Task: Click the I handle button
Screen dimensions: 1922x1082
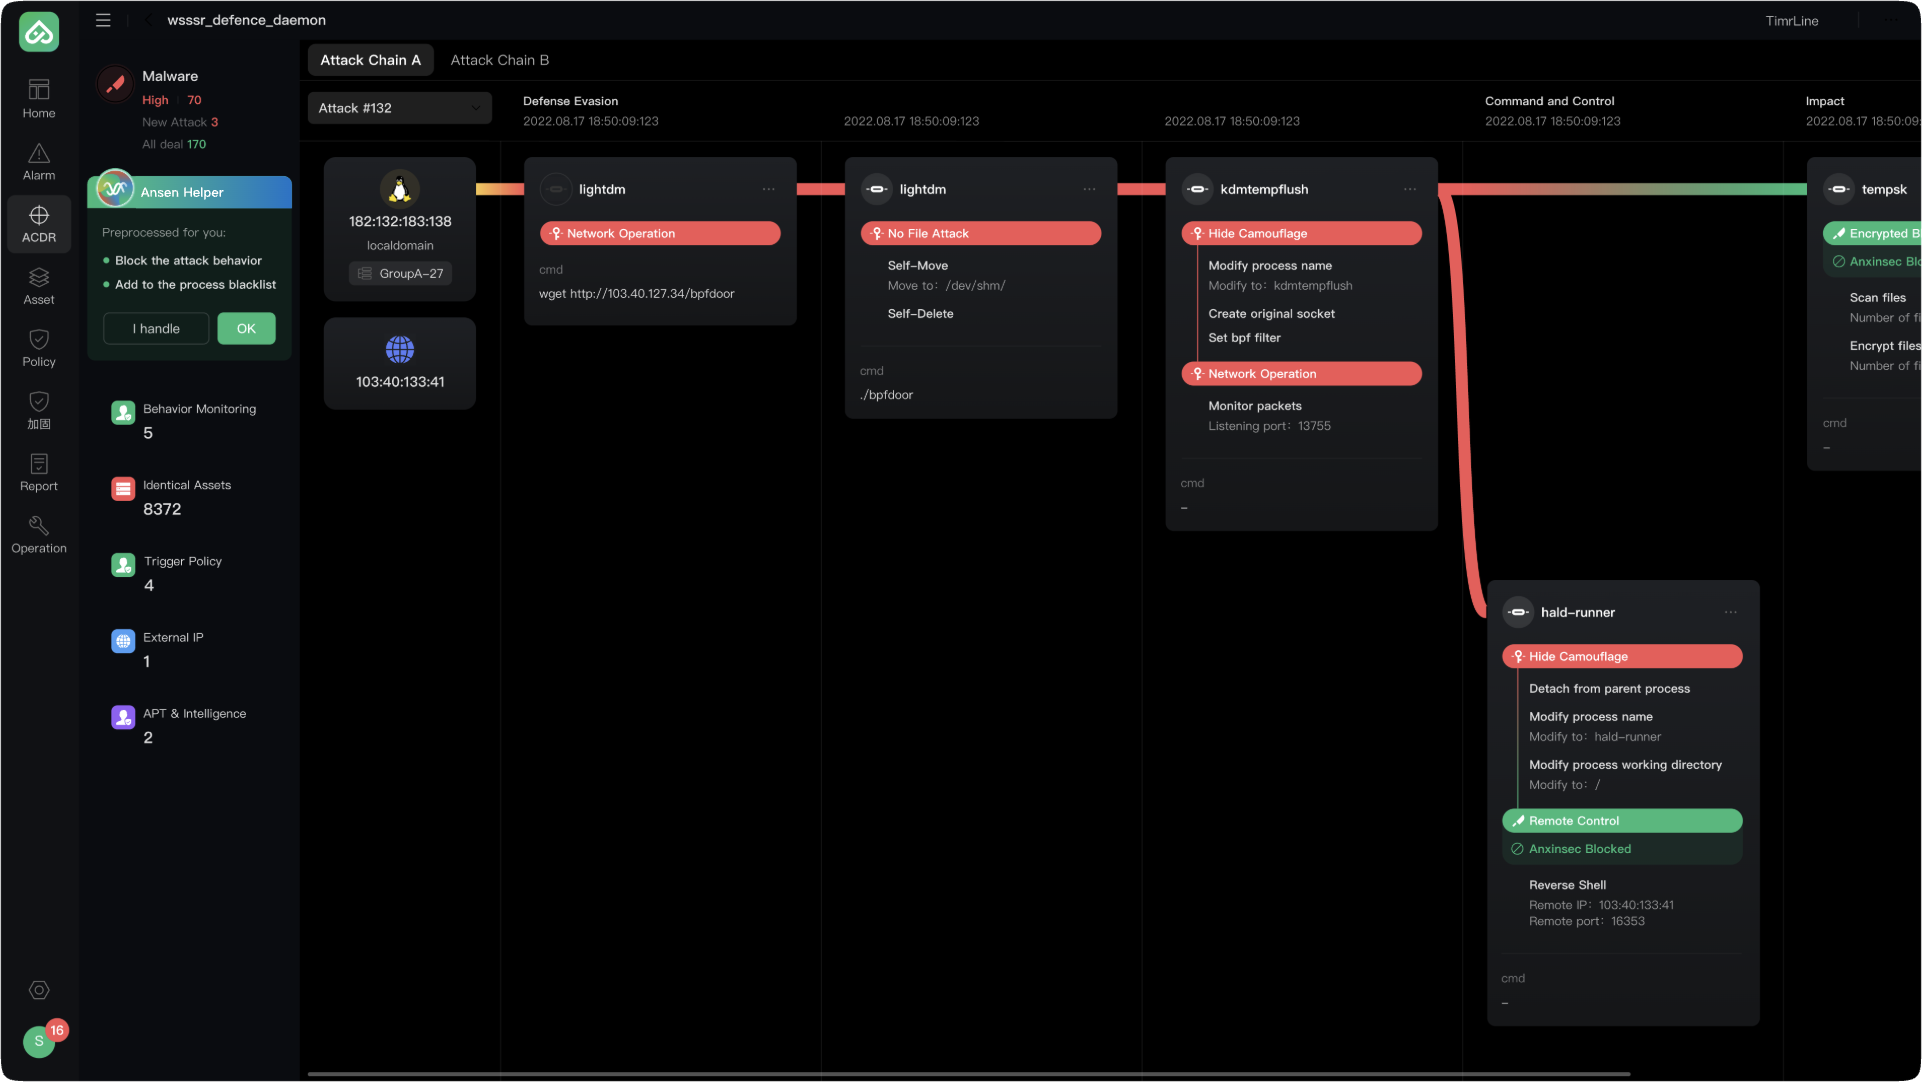Action: tap(156, 328)
